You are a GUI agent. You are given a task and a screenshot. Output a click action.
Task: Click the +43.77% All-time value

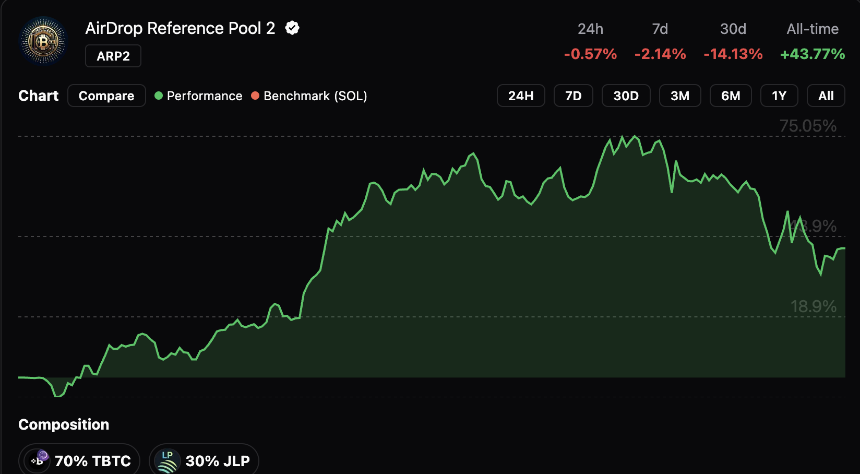click(812, 54)
